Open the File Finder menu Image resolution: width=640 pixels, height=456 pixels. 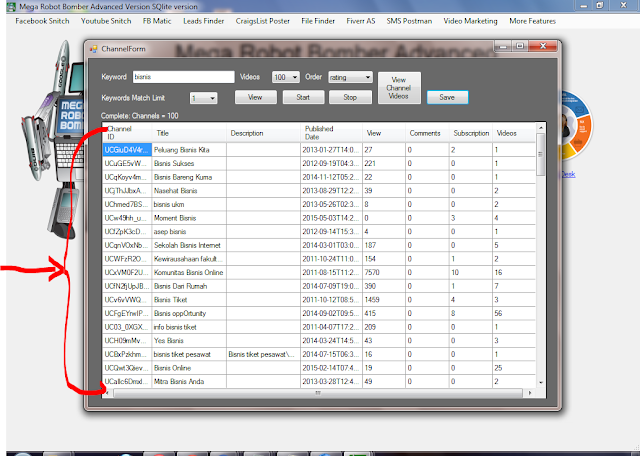[x=318, y=21]
